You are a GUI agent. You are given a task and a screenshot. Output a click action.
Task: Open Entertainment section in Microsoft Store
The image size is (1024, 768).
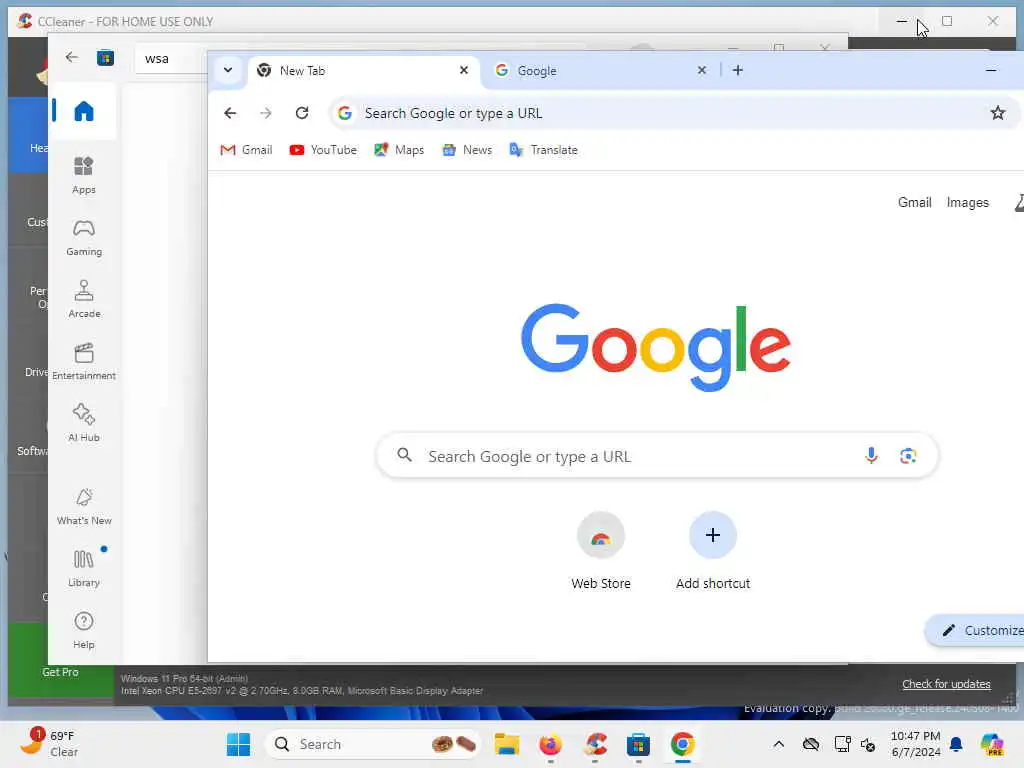(x=84, y=362)
